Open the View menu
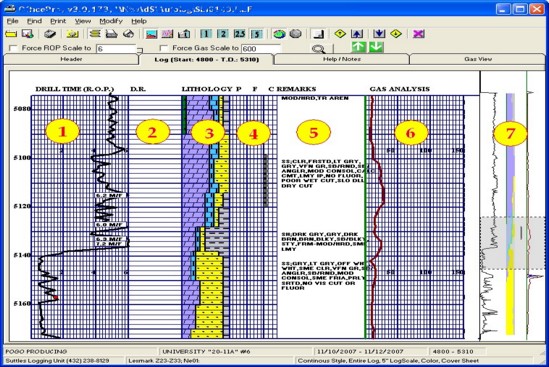Image resolution: width=549 pixels, height=367 pixels. pos(83,21)
